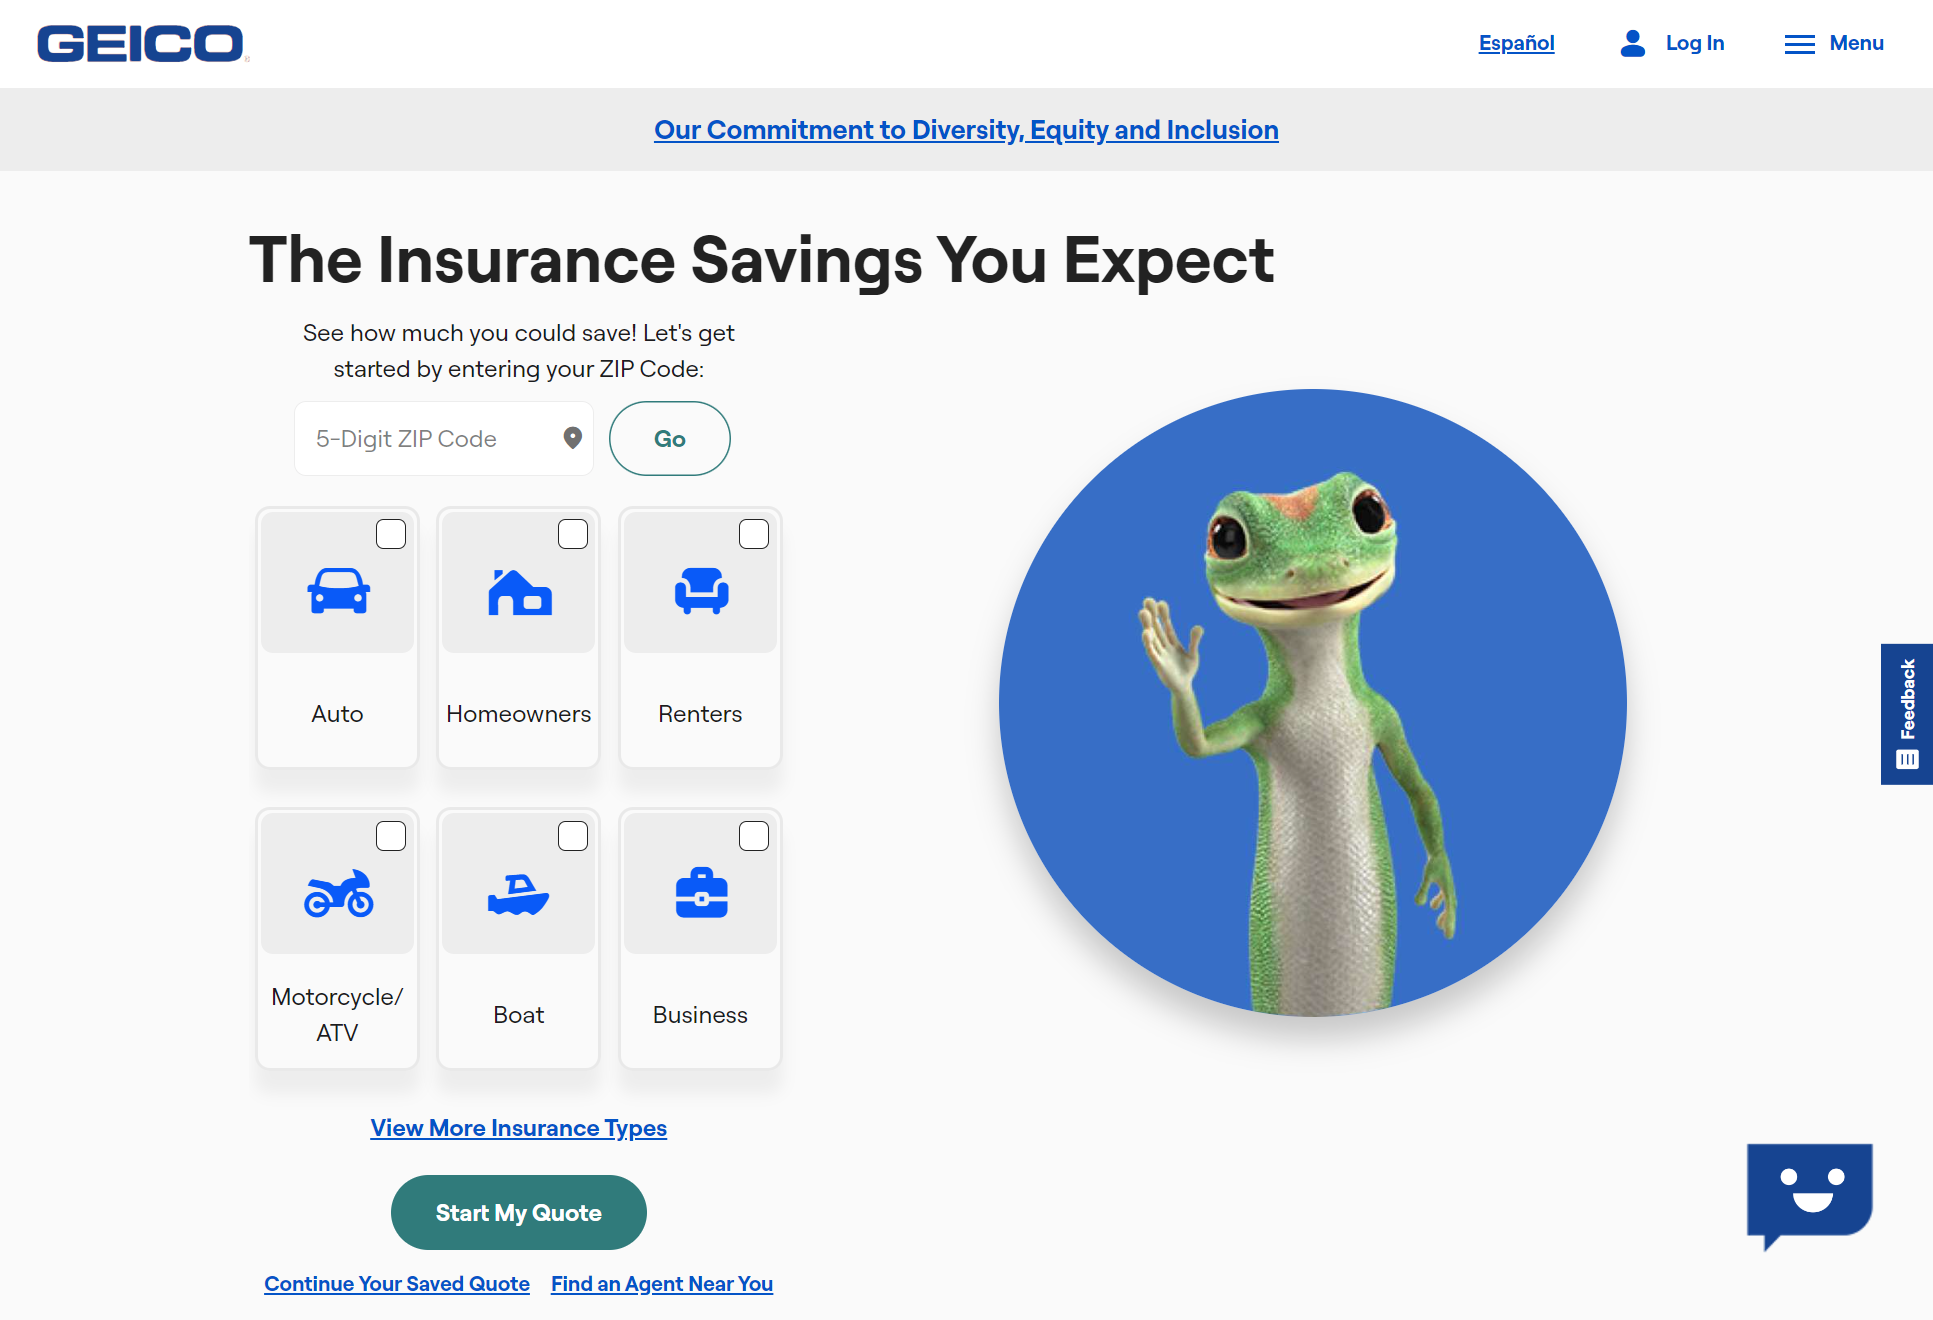Expand the Menu navigation

coord(1835,43)
